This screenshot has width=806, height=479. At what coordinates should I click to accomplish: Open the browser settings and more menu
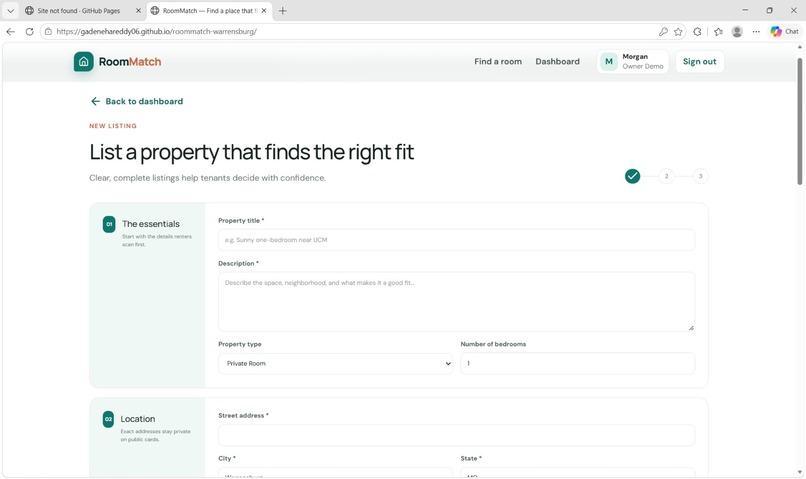(x=756, y=31)
